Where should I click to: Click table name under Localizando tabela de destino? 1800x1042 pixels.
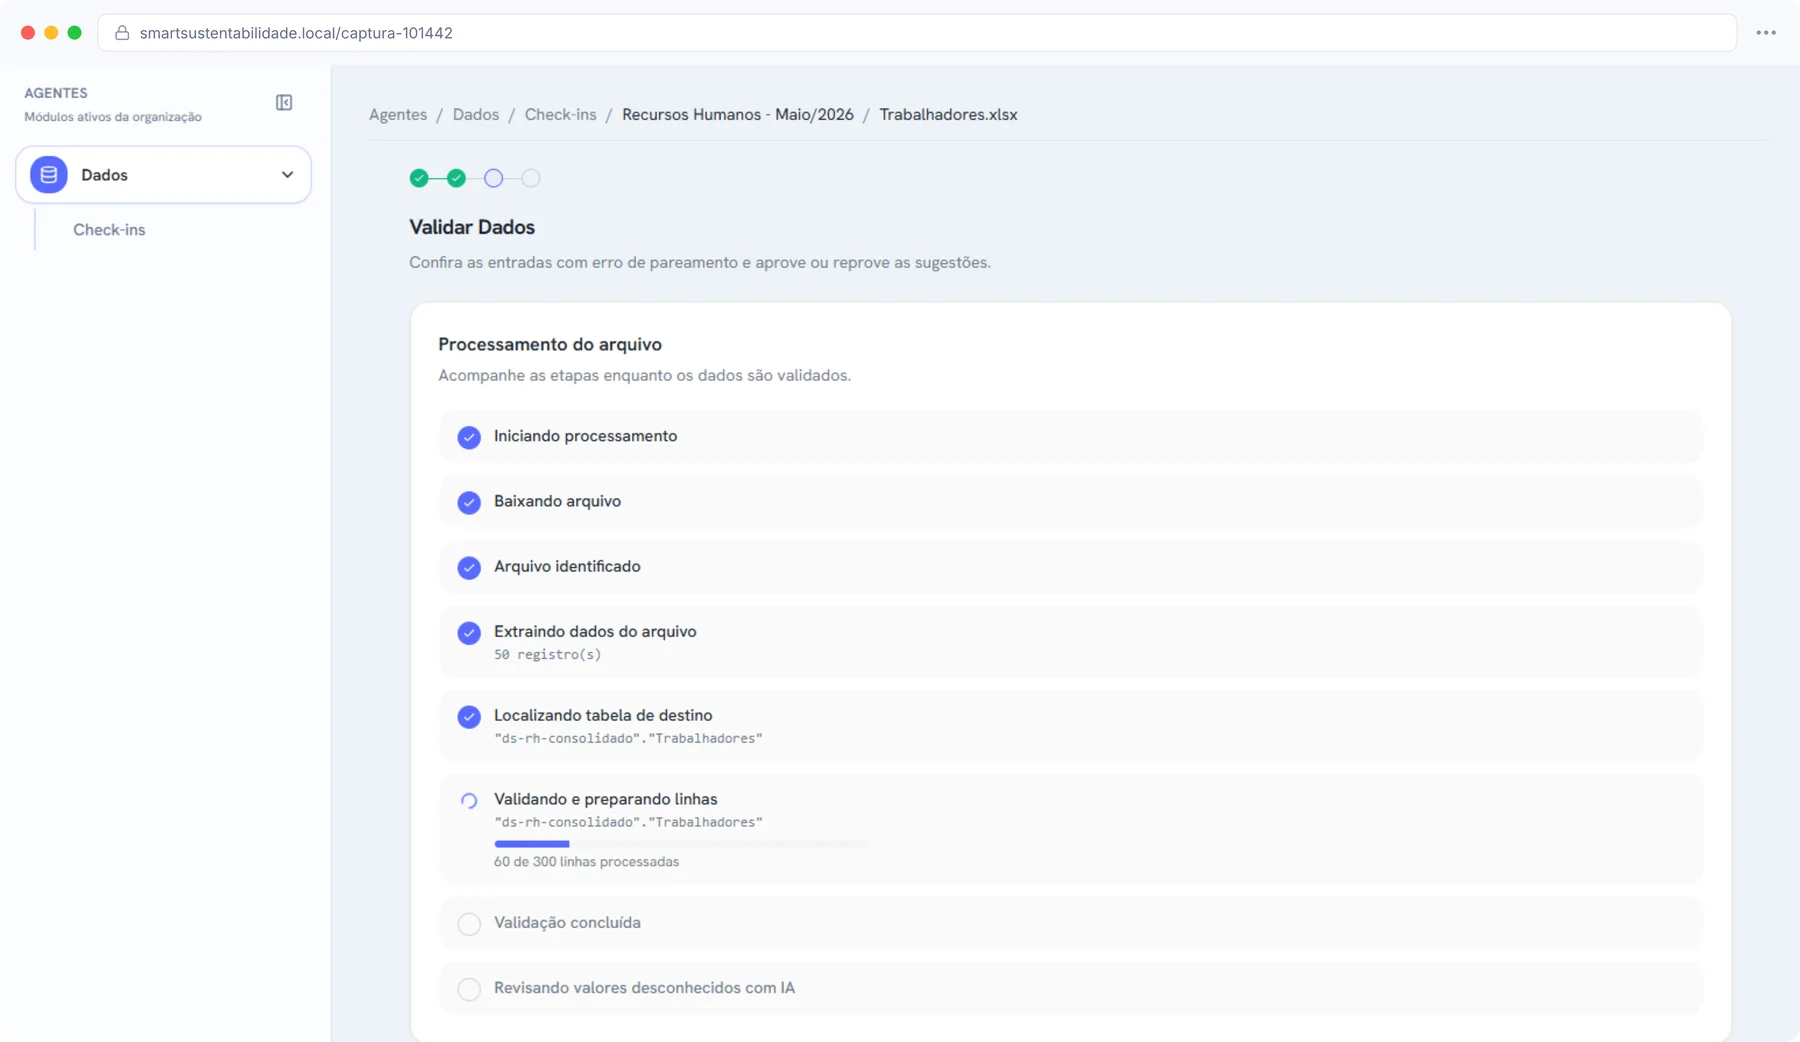click(x=628, y=739)
